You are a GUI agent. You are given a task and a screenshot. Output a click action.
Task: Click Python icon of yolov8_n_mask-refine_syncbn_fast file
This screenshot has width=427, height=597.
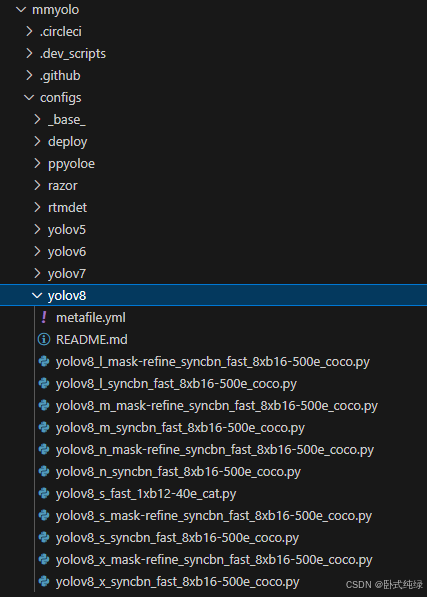(44, 449)
